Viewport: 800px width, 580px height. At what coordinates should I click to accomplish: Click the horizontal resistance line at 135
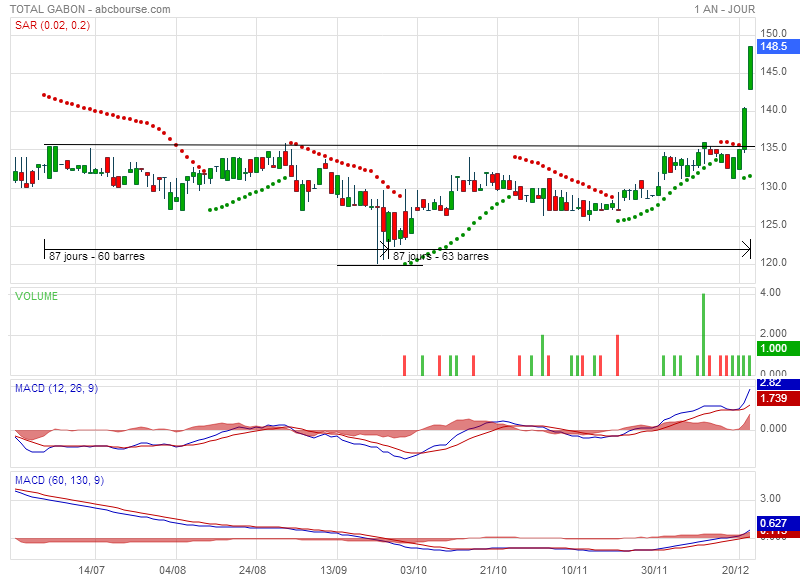point(399,146)
